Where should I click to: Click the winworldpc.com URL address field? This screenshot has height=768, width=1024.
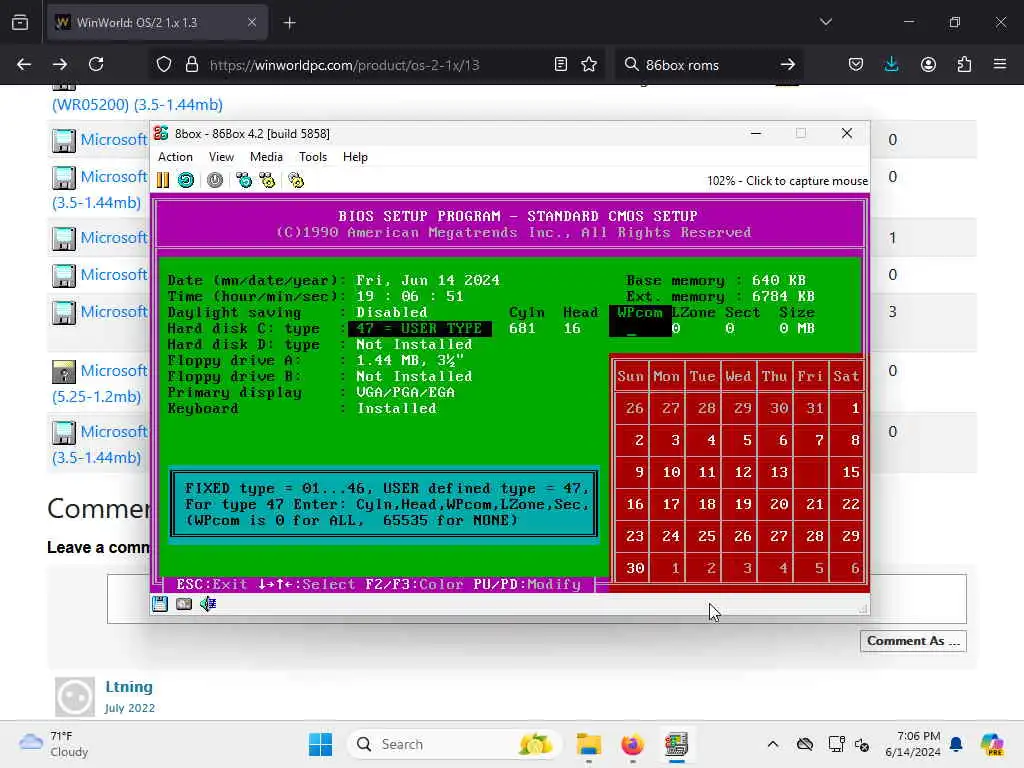click(x=344, y=65)
